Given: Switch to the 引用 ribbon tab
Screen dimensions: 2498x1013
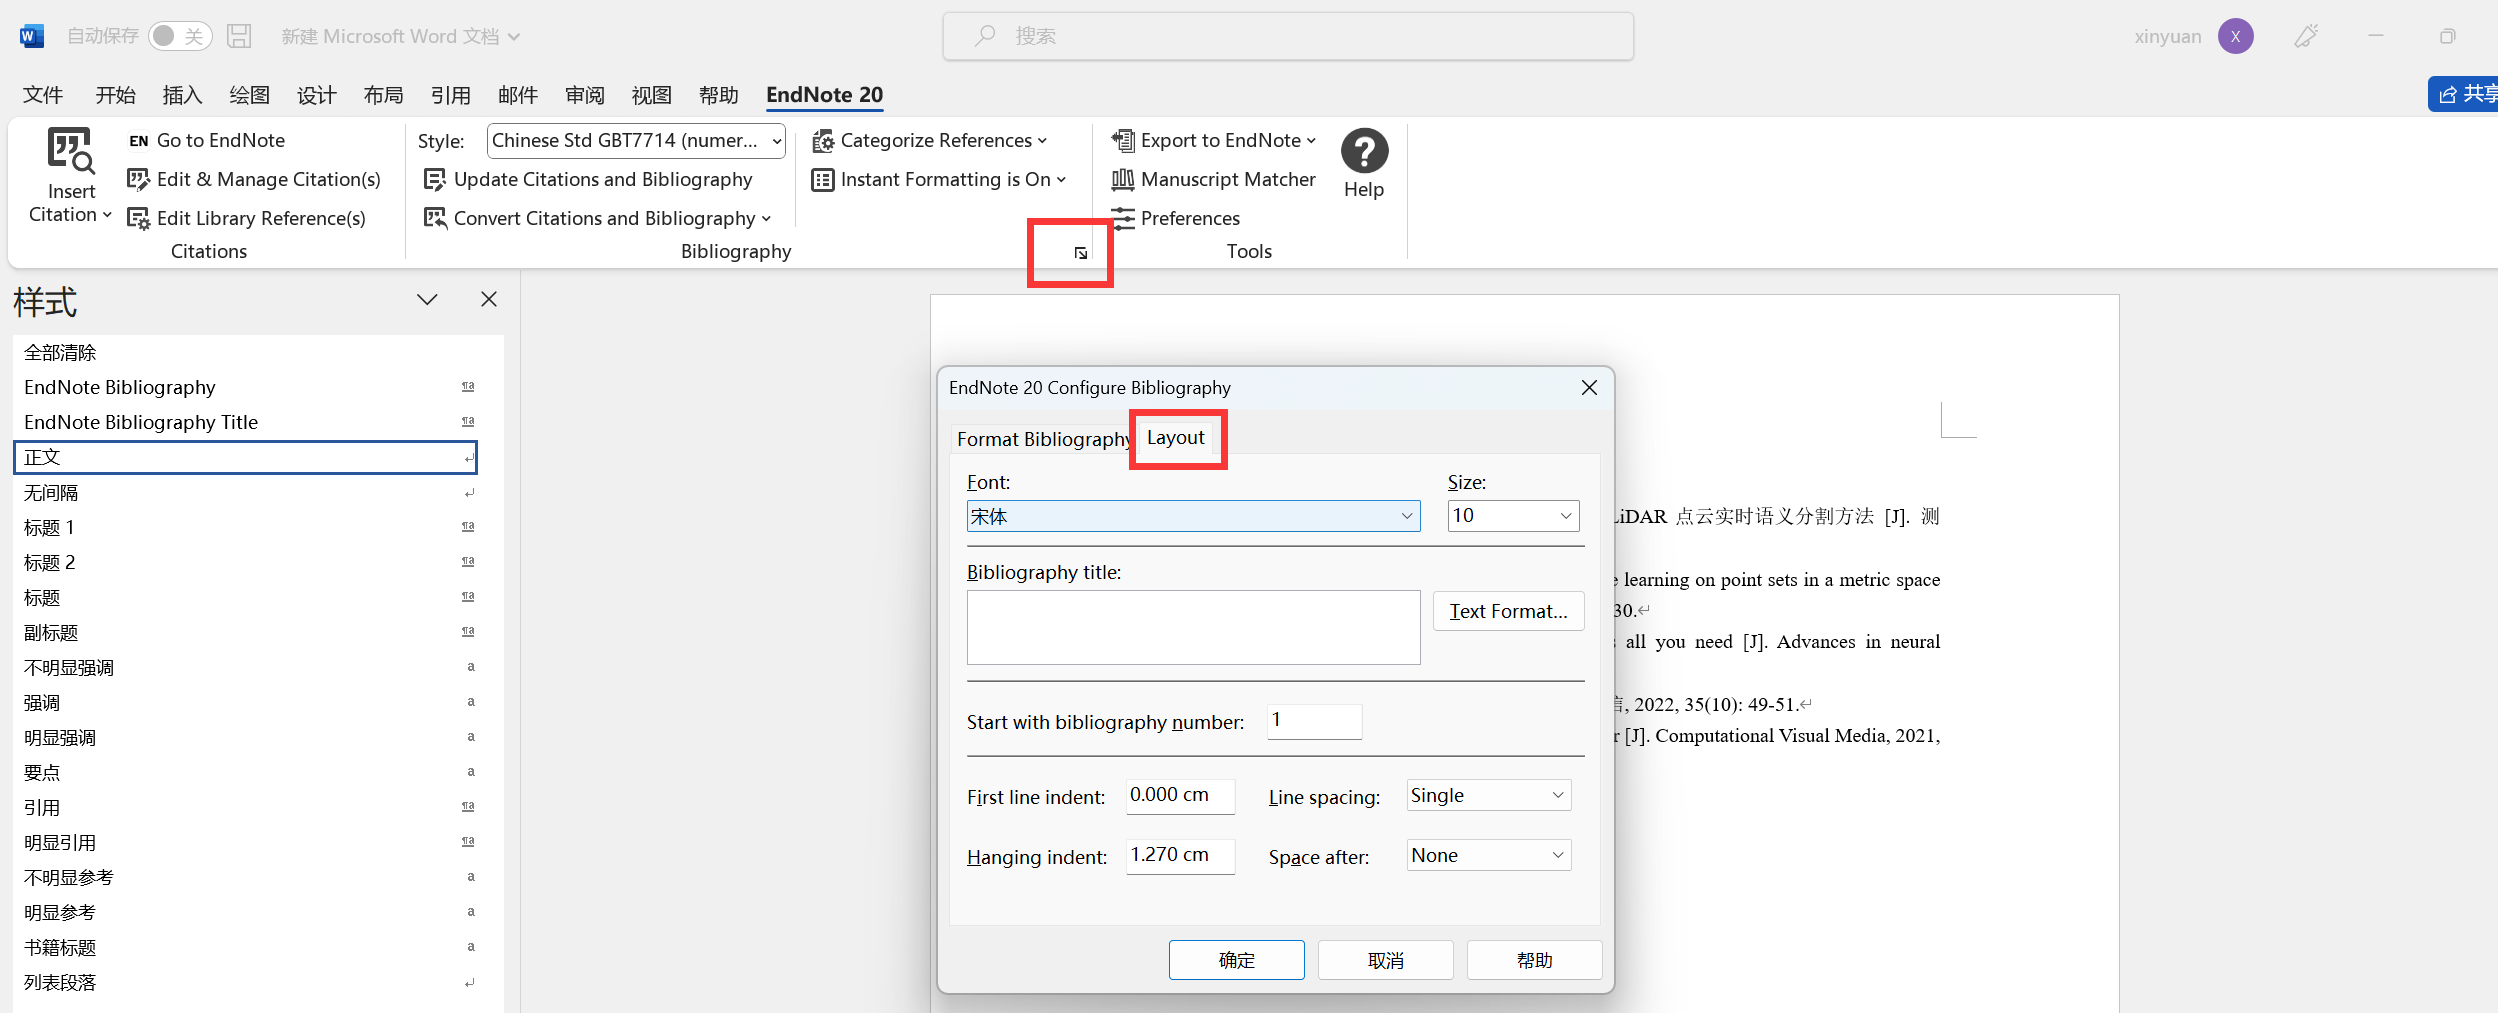Looking at the screenshot, I should pyautogui.click(x=450, y=95).
